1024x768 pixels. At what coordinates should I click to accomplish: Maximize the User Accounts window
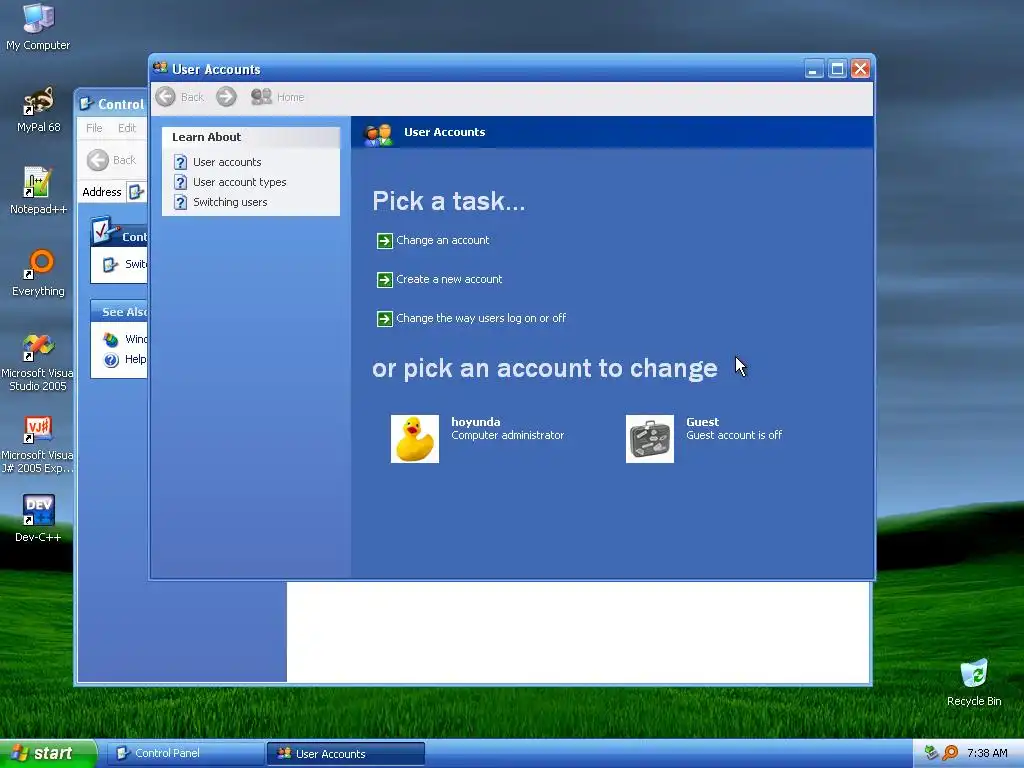click(837, 69)
